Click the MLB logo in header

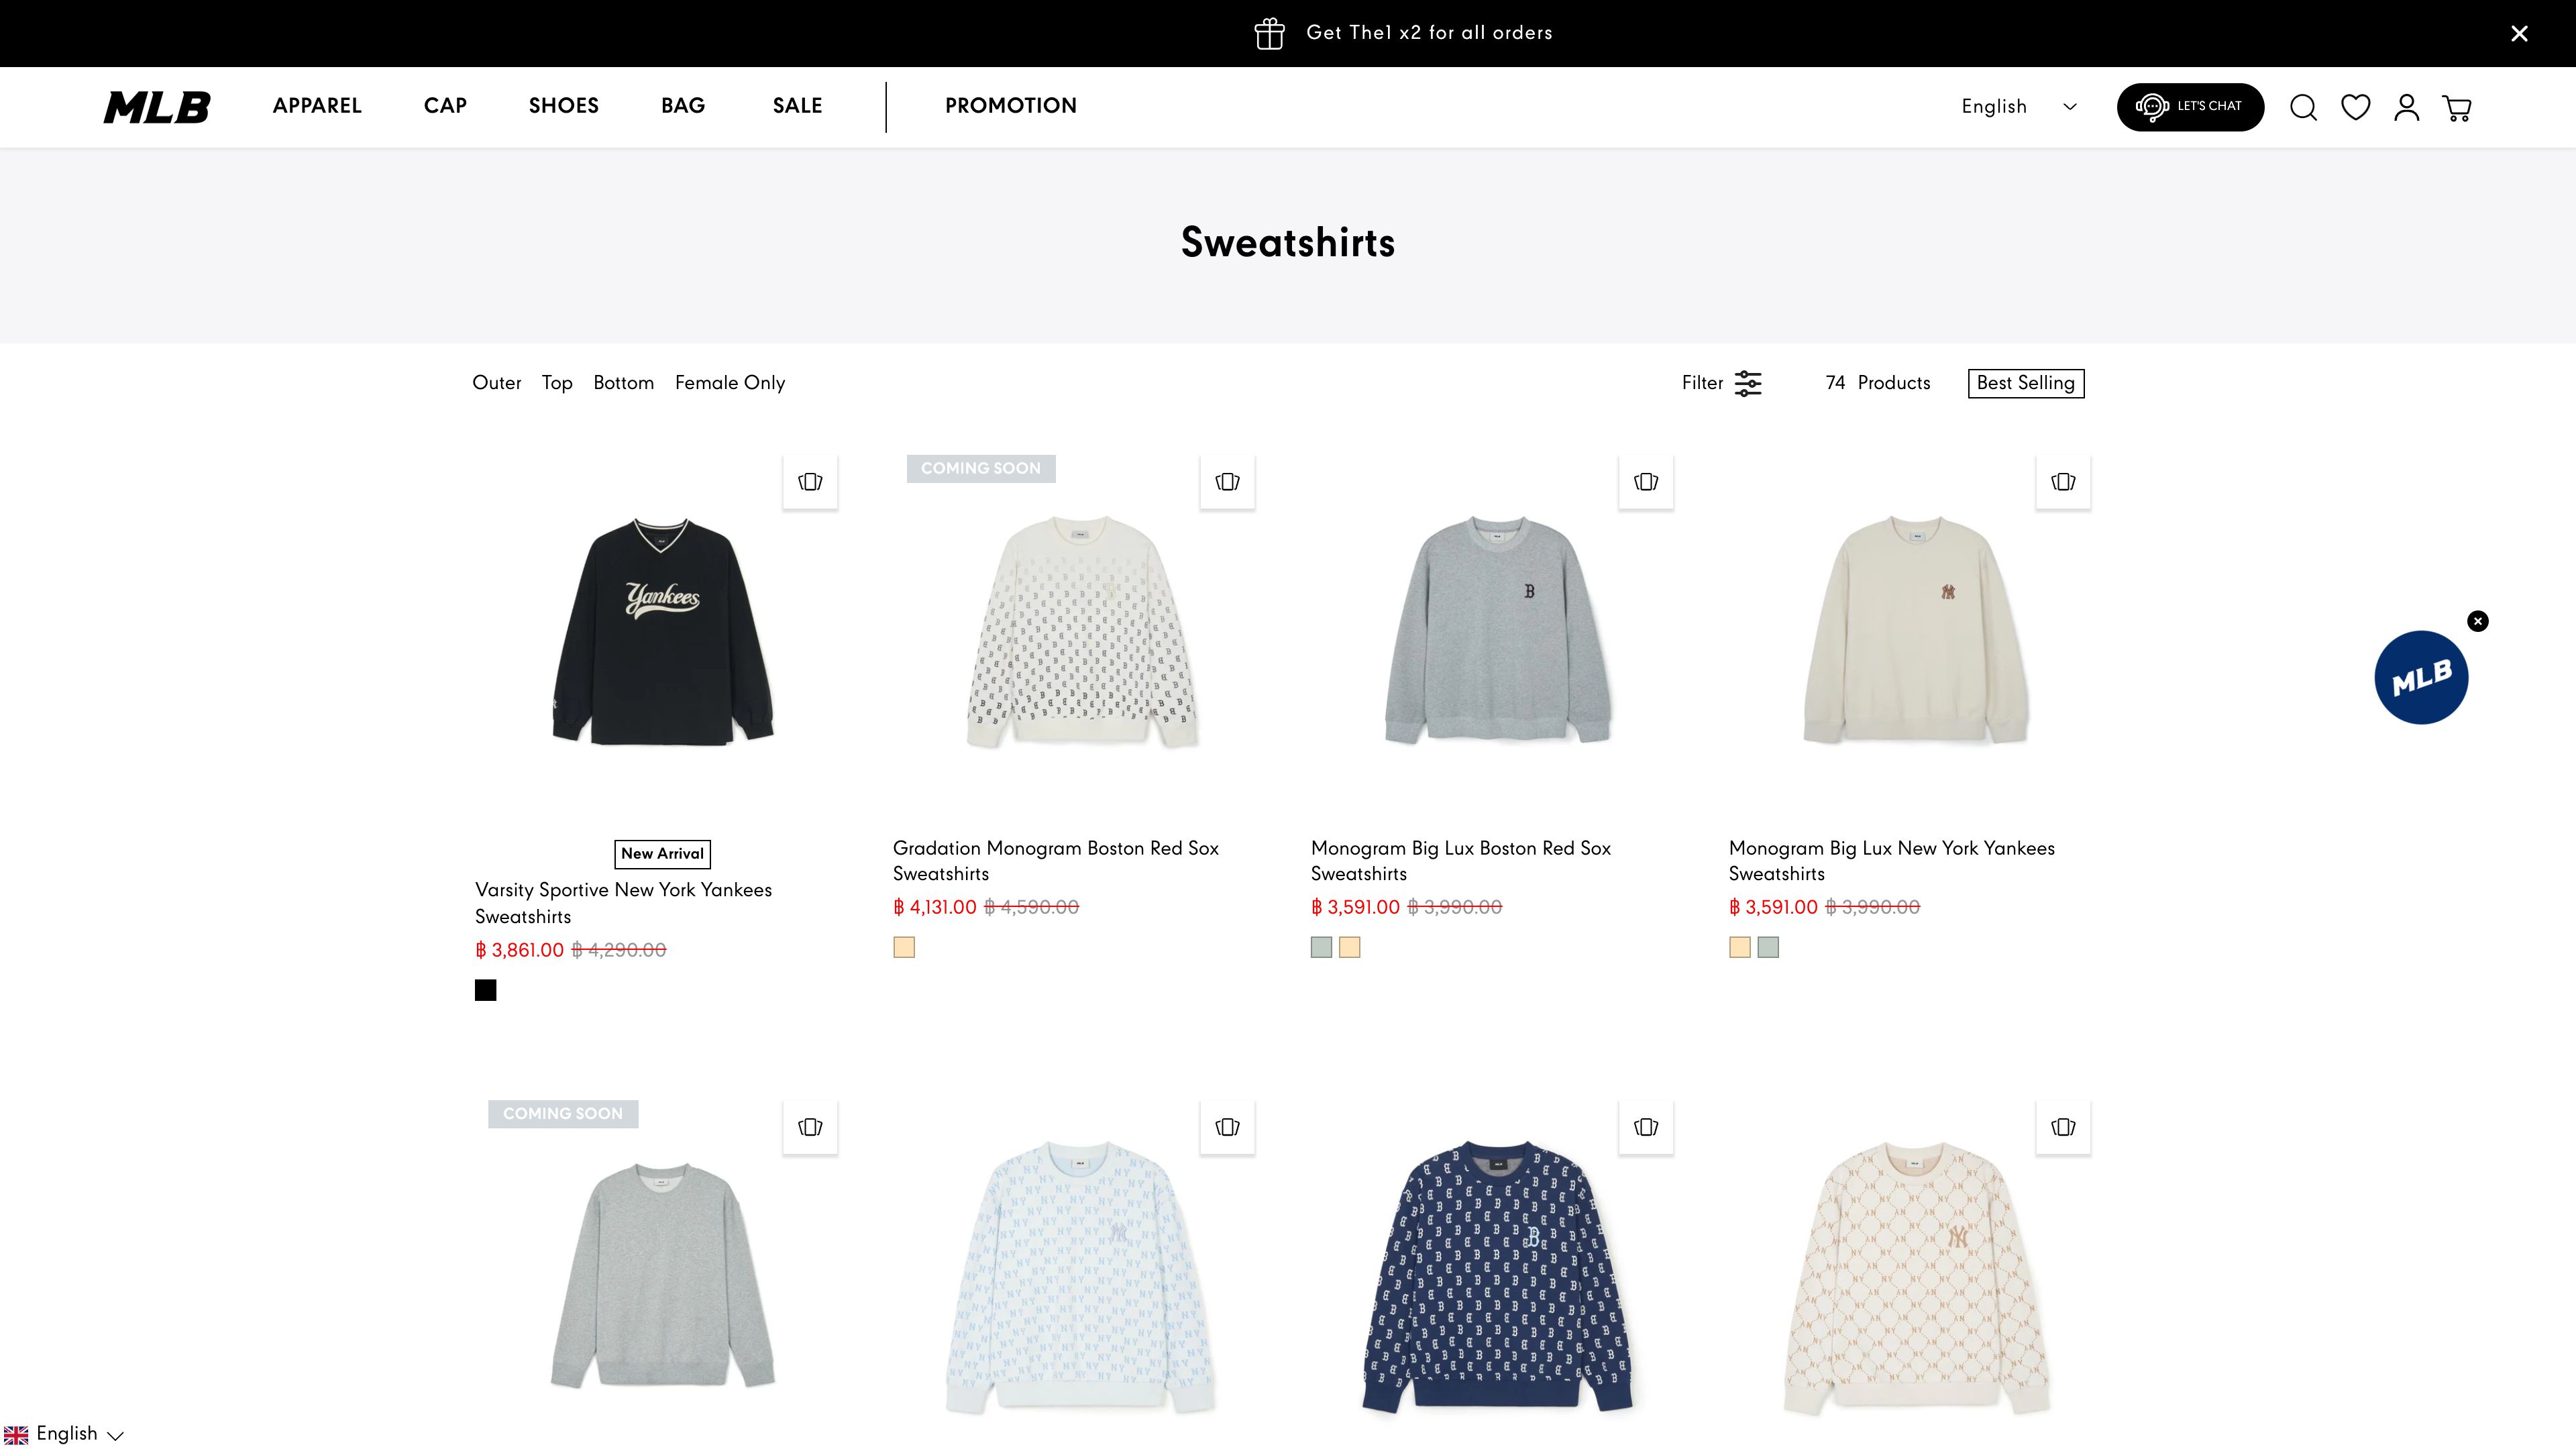[x=157, y=107]
